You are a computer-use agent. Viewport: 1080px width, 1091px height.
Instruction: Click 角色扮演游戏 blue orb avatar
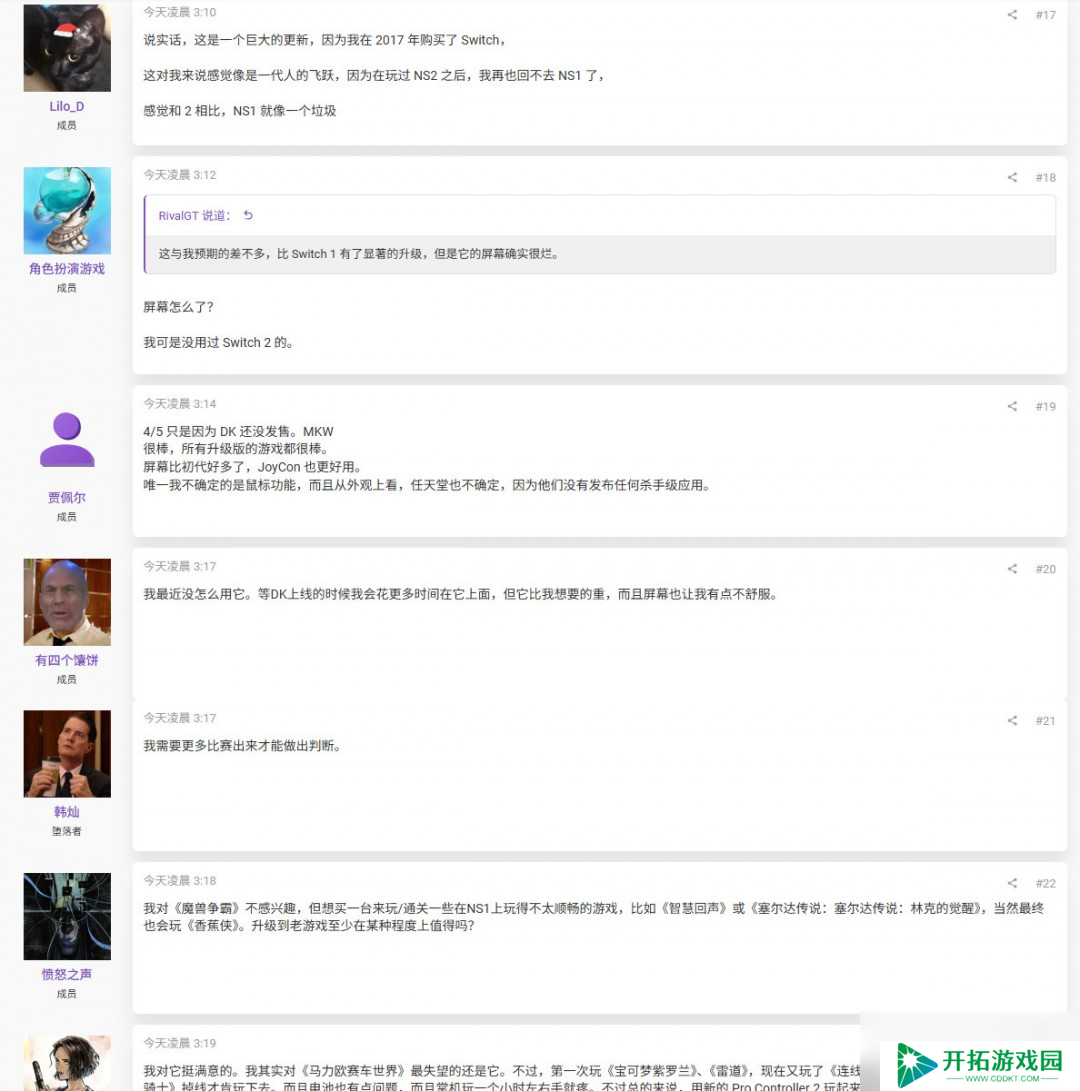67,211
